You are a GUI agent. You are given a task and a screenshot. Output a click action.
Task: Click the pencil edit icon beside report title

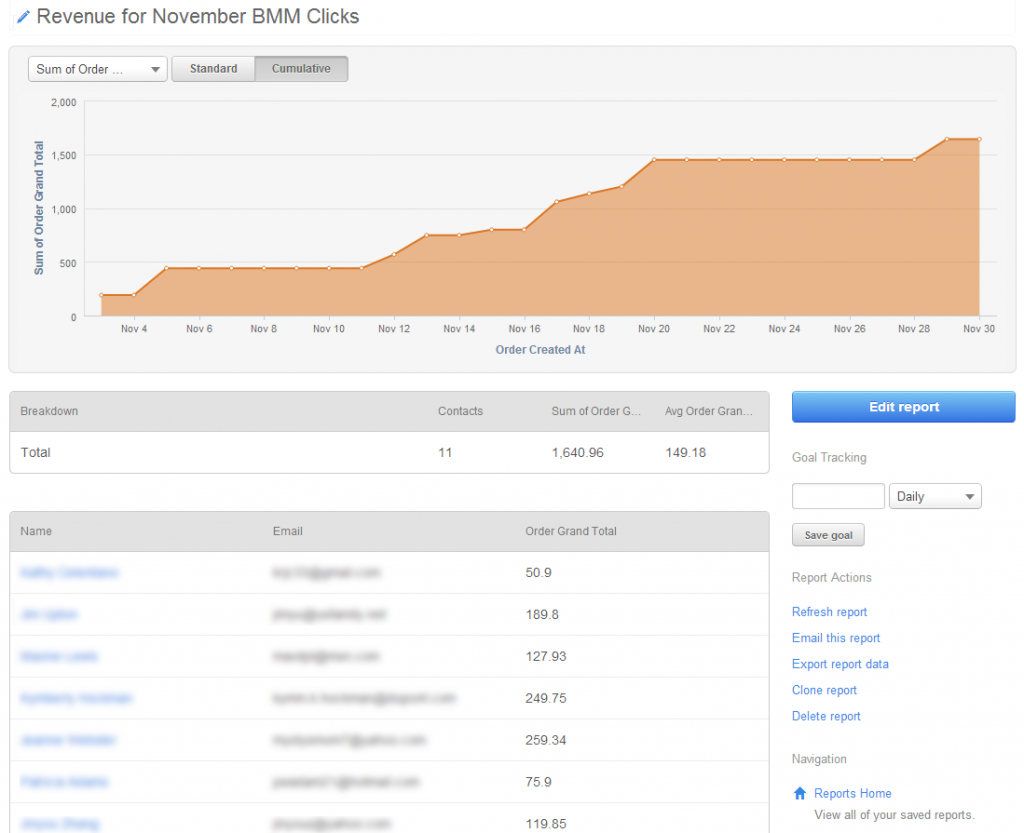[23, 17]
